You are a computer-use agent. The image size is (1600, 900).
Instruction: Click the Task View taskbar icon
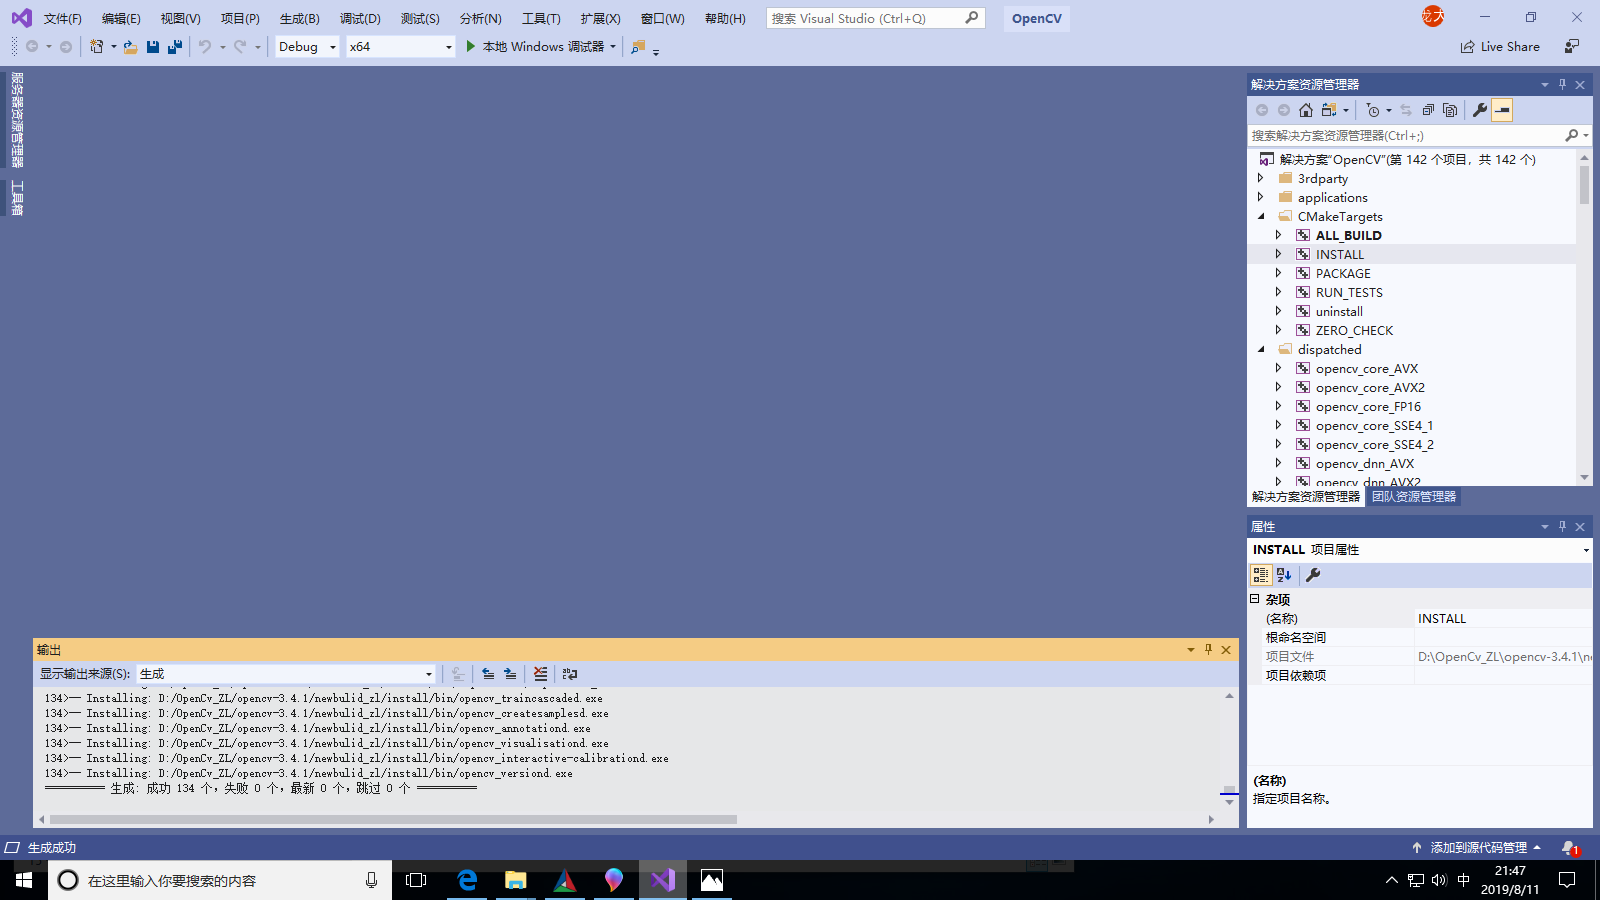click(416, 880)
